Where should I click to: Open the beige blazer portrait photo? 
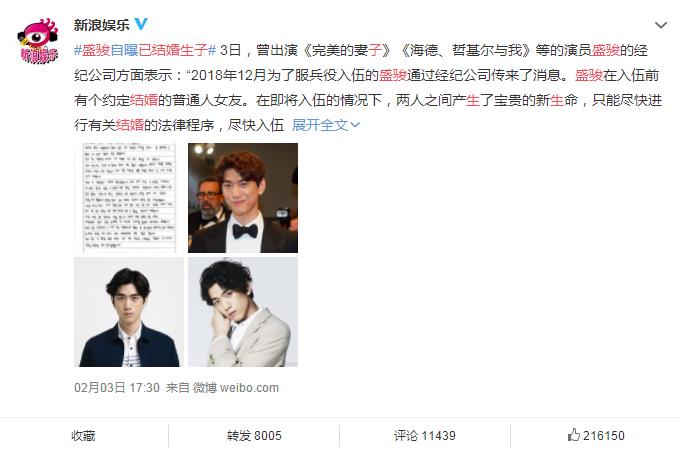click(x=243, y=312)
